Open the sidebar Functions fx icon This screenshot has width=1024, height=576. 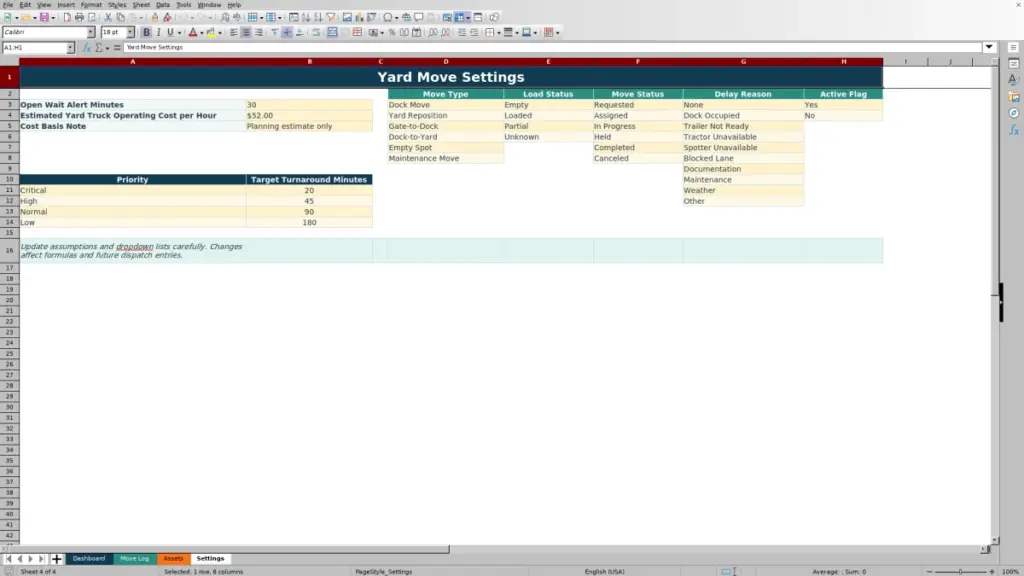pyautogui.click(x=1014, y=130)
